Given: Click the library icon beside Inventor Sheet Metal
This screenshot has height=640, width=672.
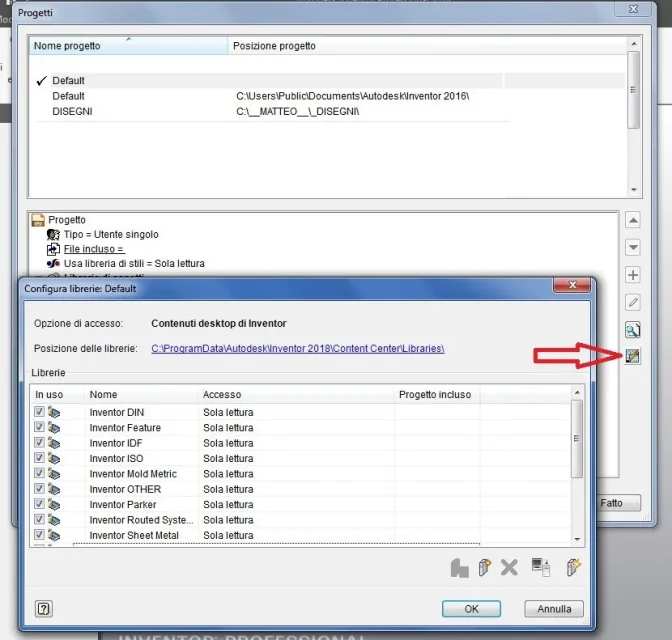Looking at the screenshot, I should [54, 535].
